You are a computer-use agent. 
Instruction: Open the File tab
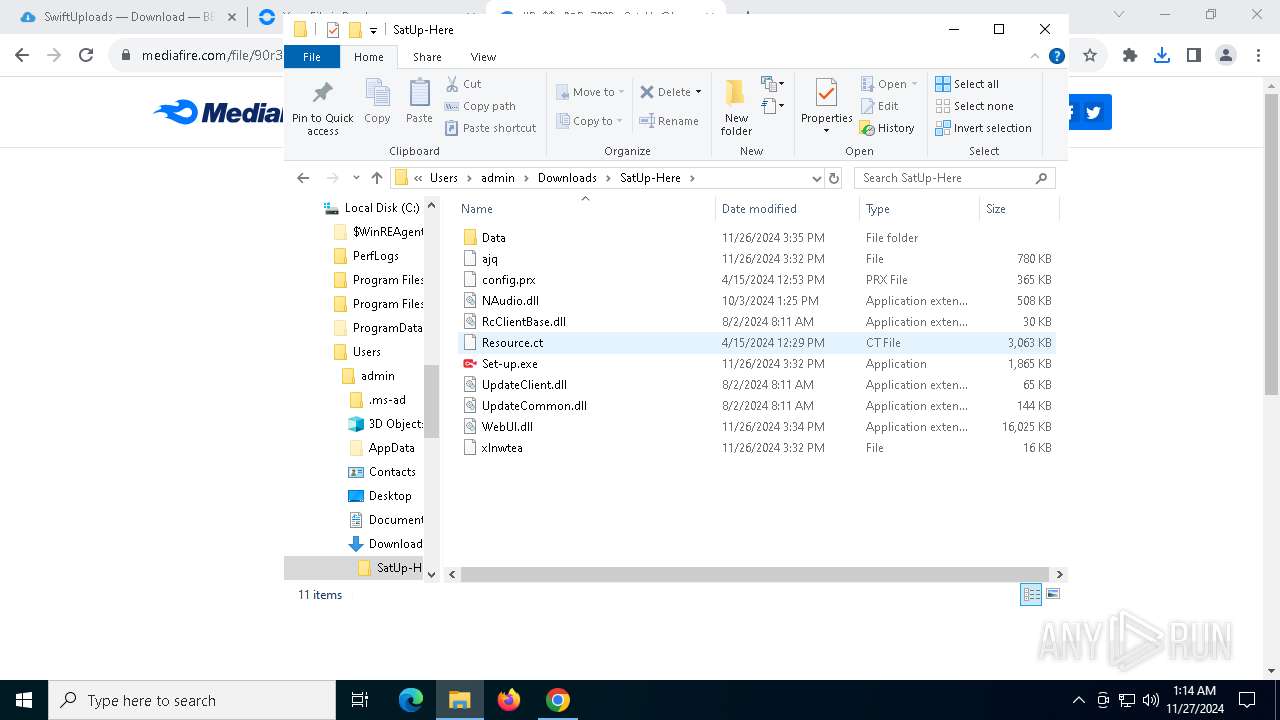point(312,57)
